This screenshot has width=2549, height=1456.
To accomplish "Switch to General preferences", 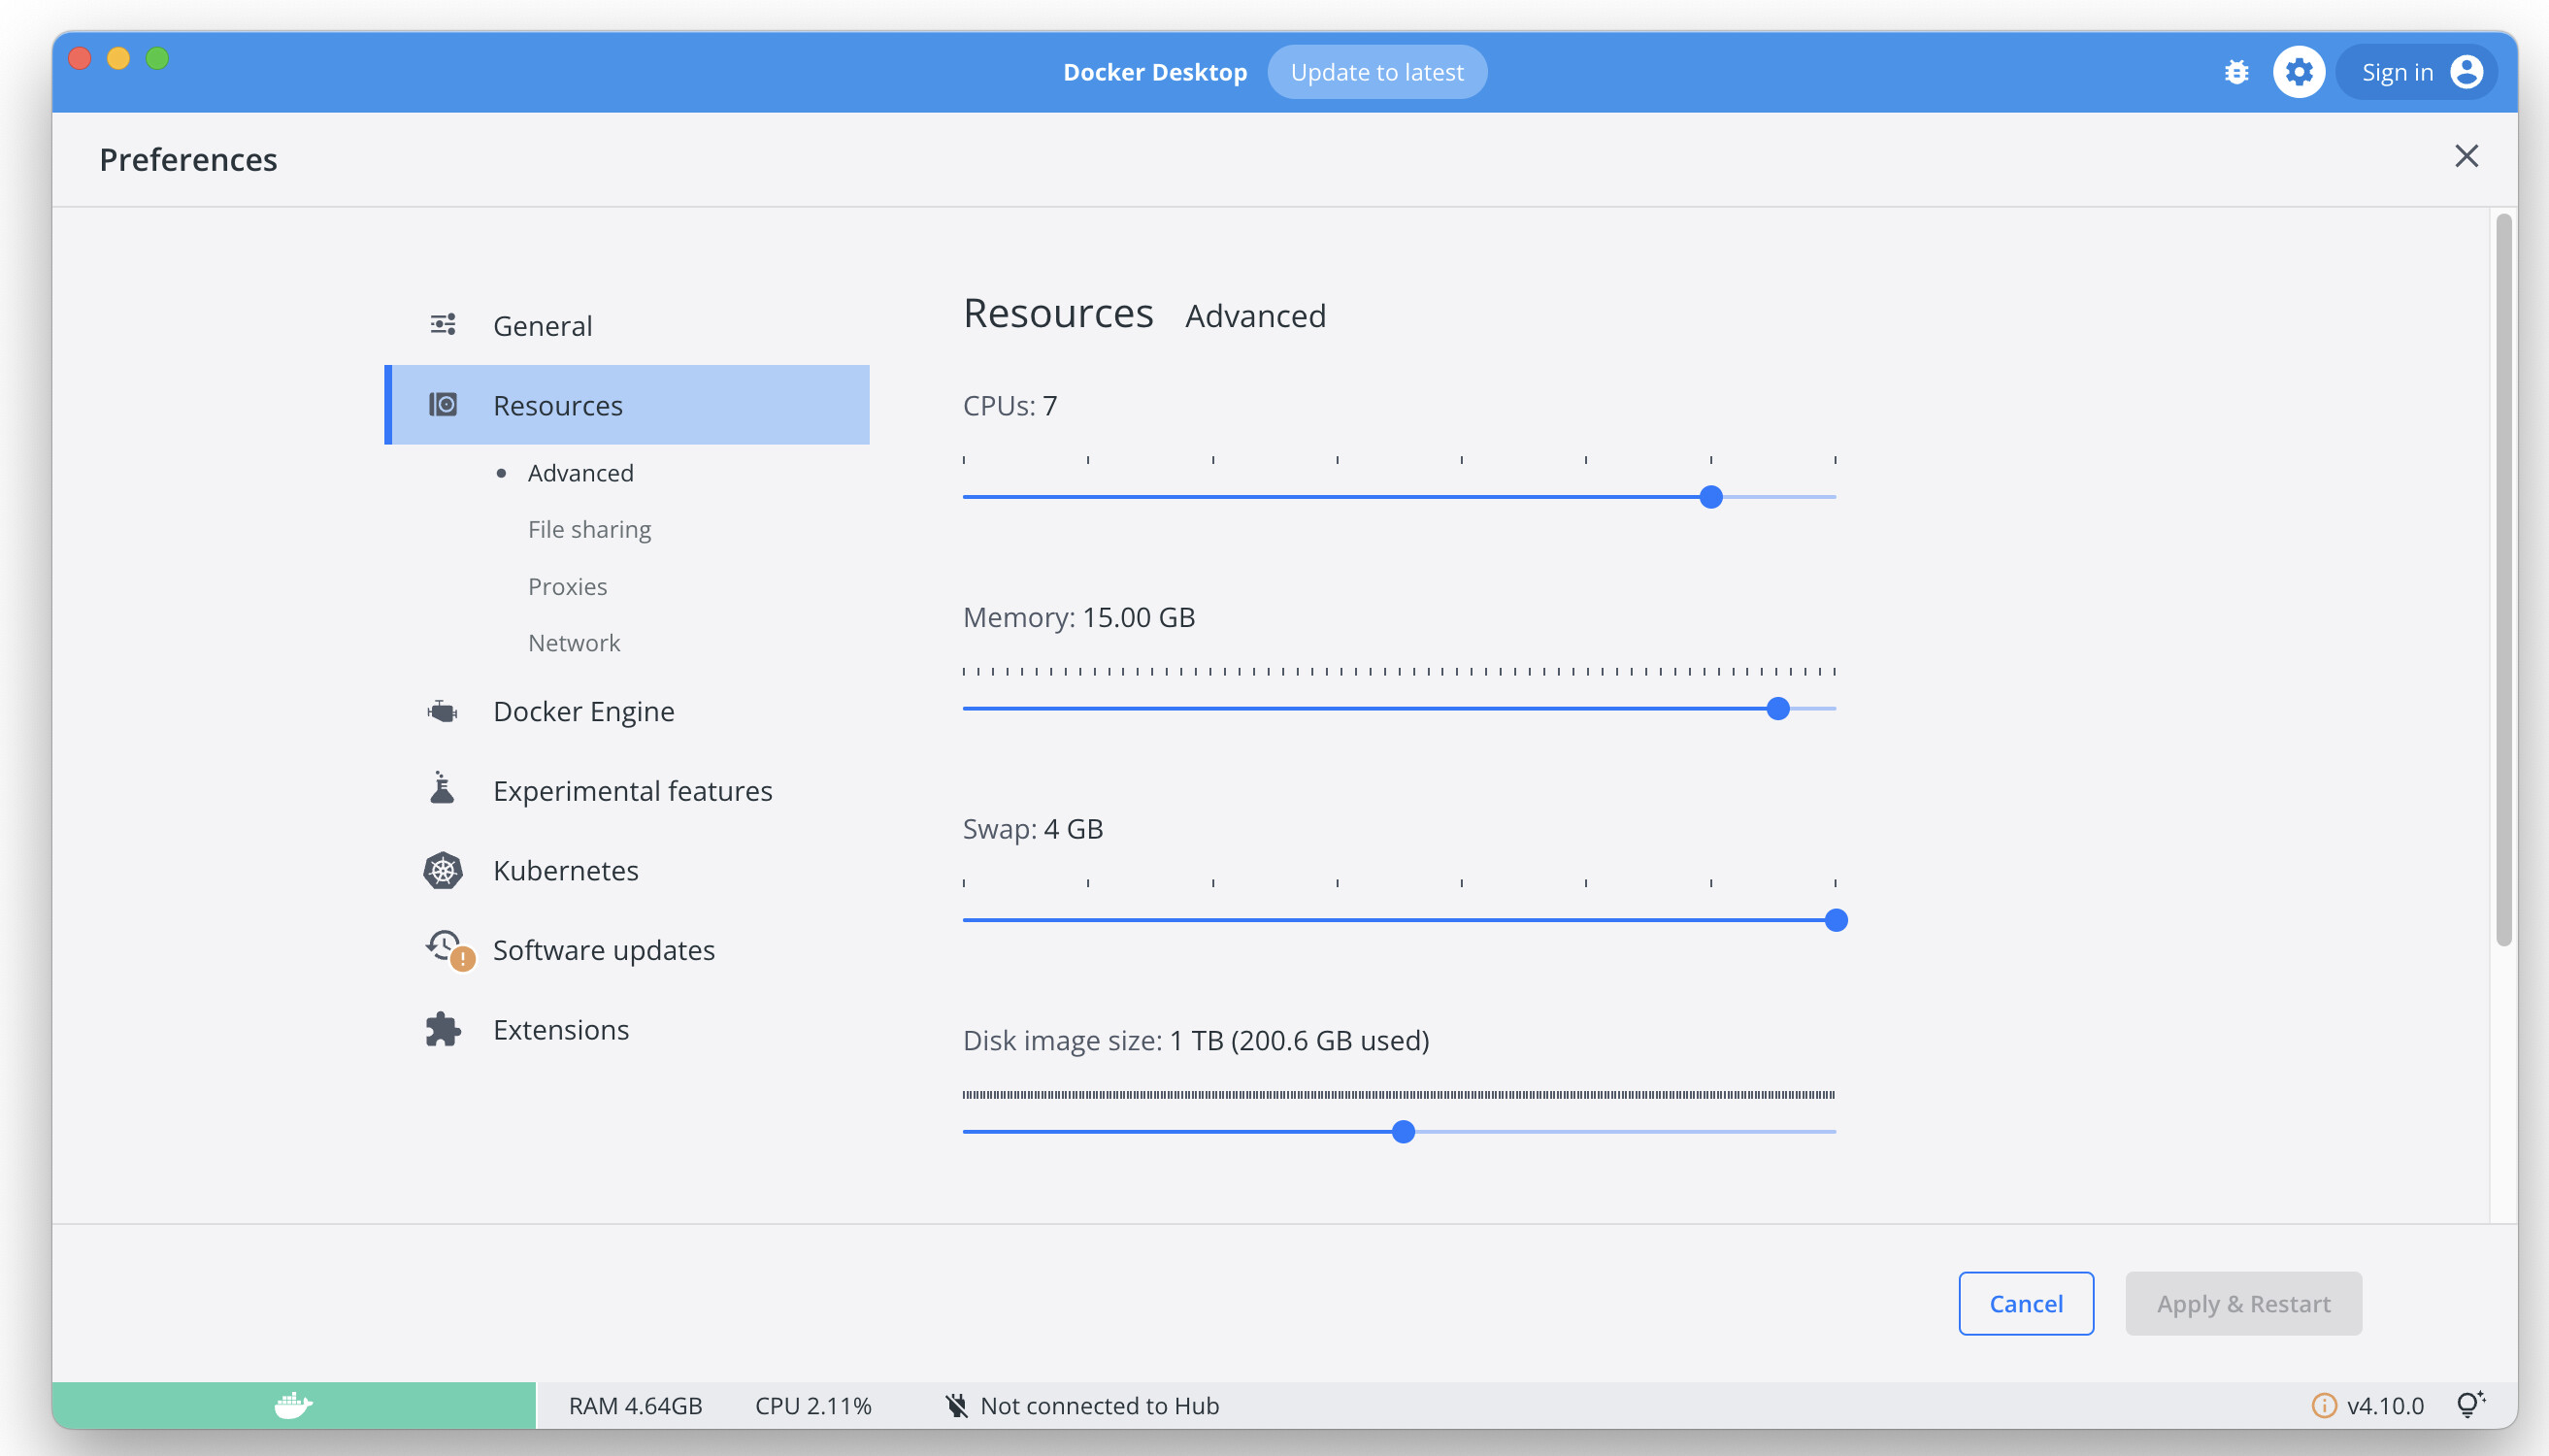I will click(x=542, y=325).
